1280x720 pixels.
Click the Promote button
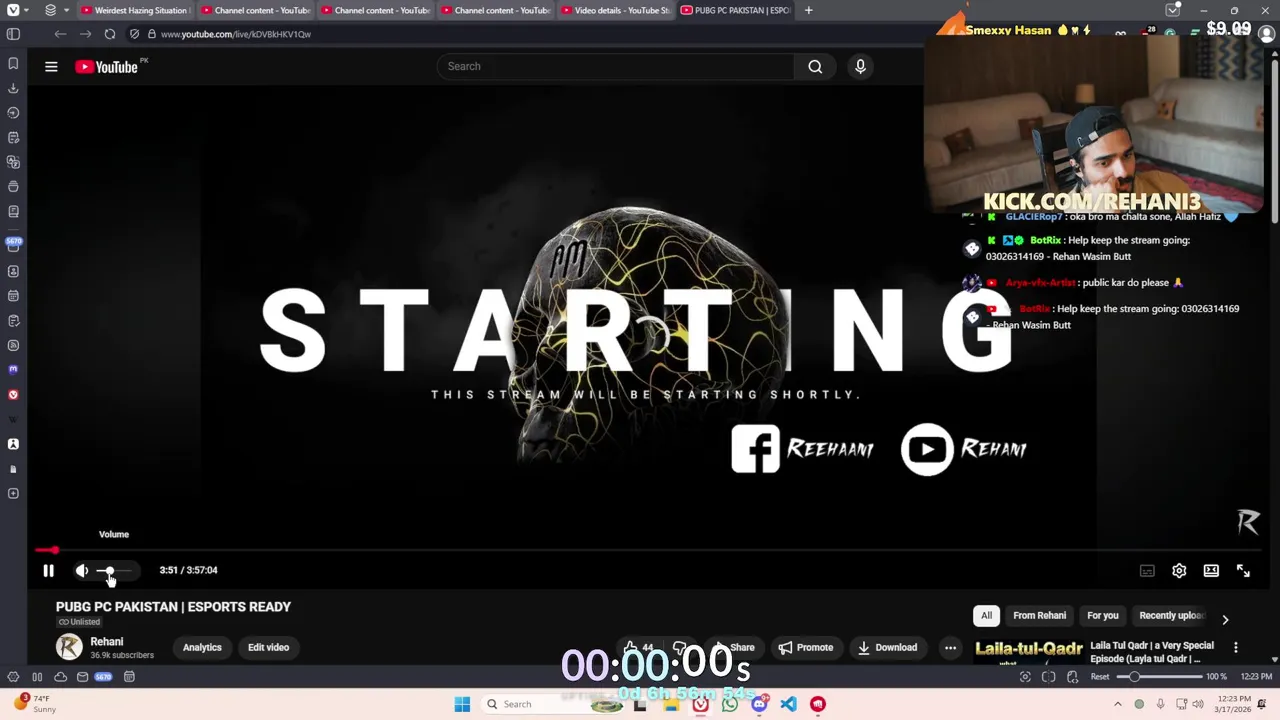tap(806, 647)
